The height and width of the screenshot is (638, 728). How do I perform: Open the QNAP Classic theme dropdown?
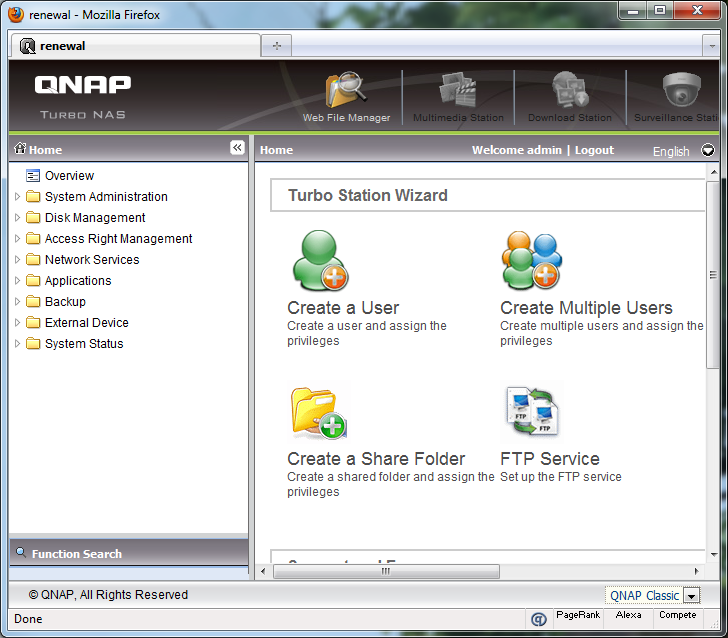(x=691, y=596)
